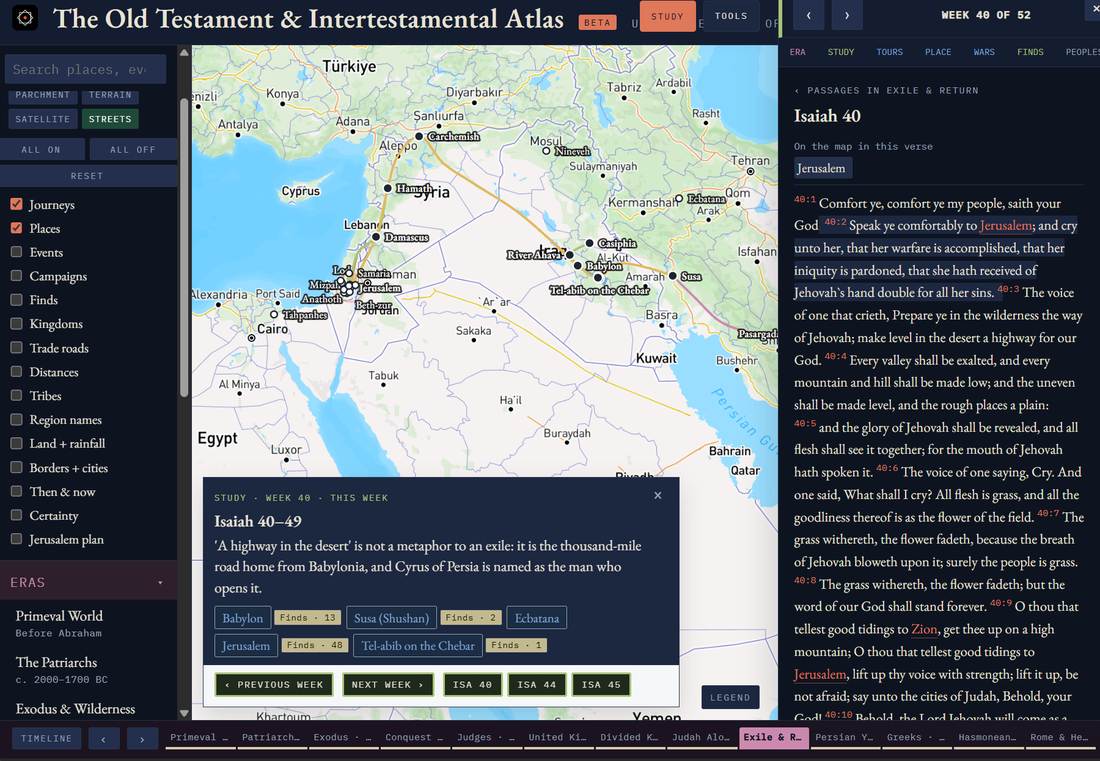
Task: Click the Susa map marker
Action: [x=672, y=276]
